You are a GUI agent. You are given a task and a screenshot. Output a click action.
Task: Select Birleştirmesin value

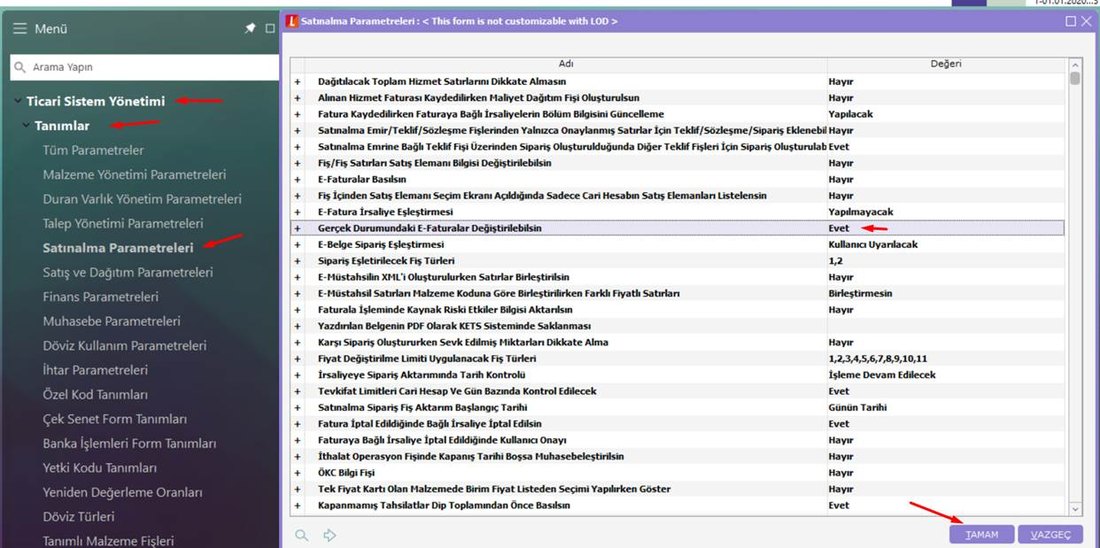(860, 293)
